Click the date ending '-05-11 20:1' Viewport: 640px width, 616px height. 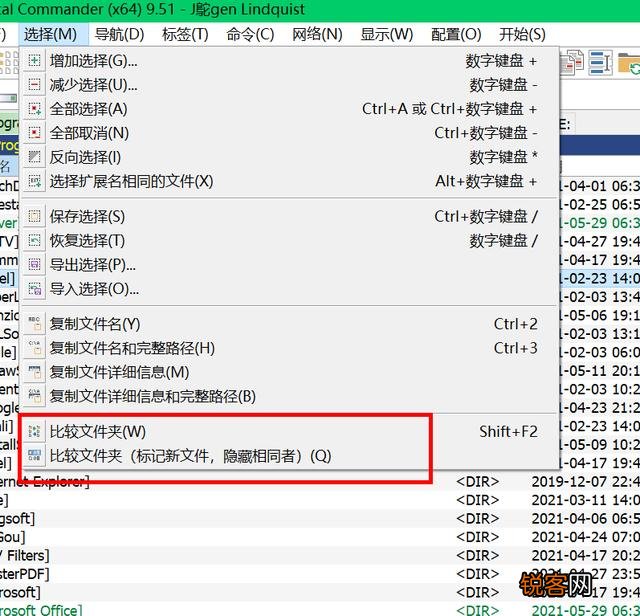[x=600, y=371]
